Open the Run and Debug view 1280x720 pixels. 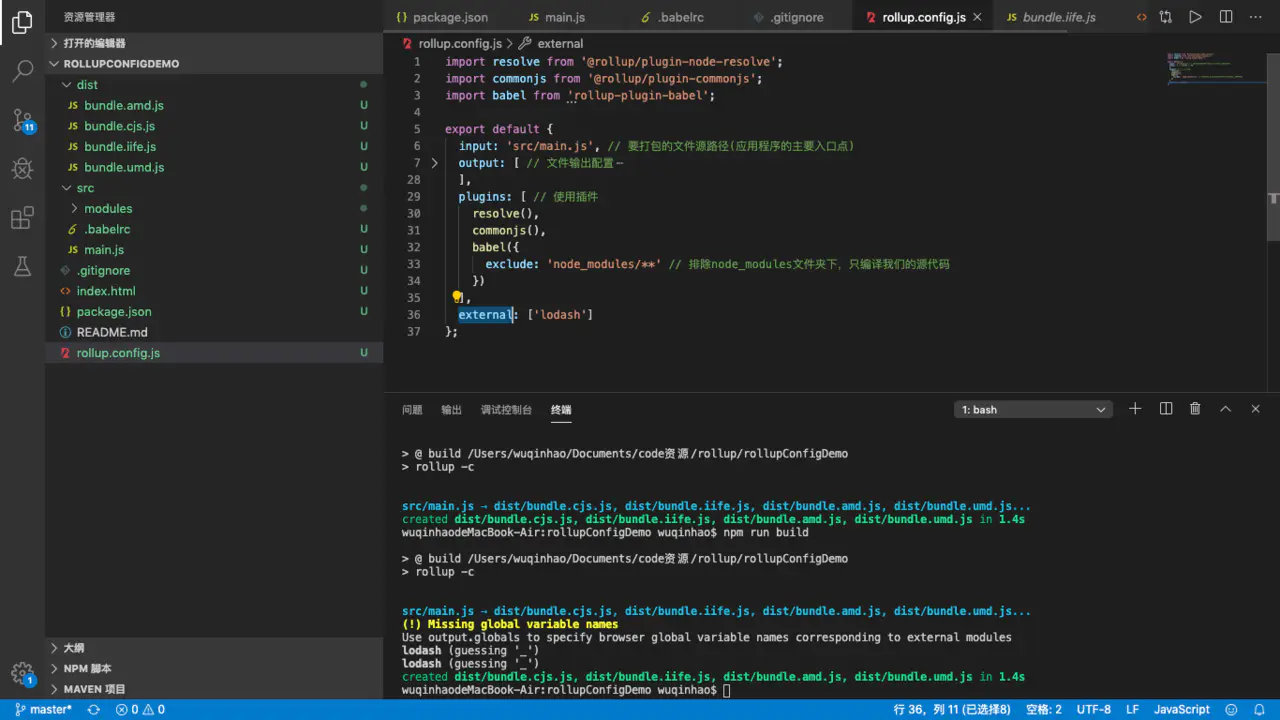pos(22,168)
